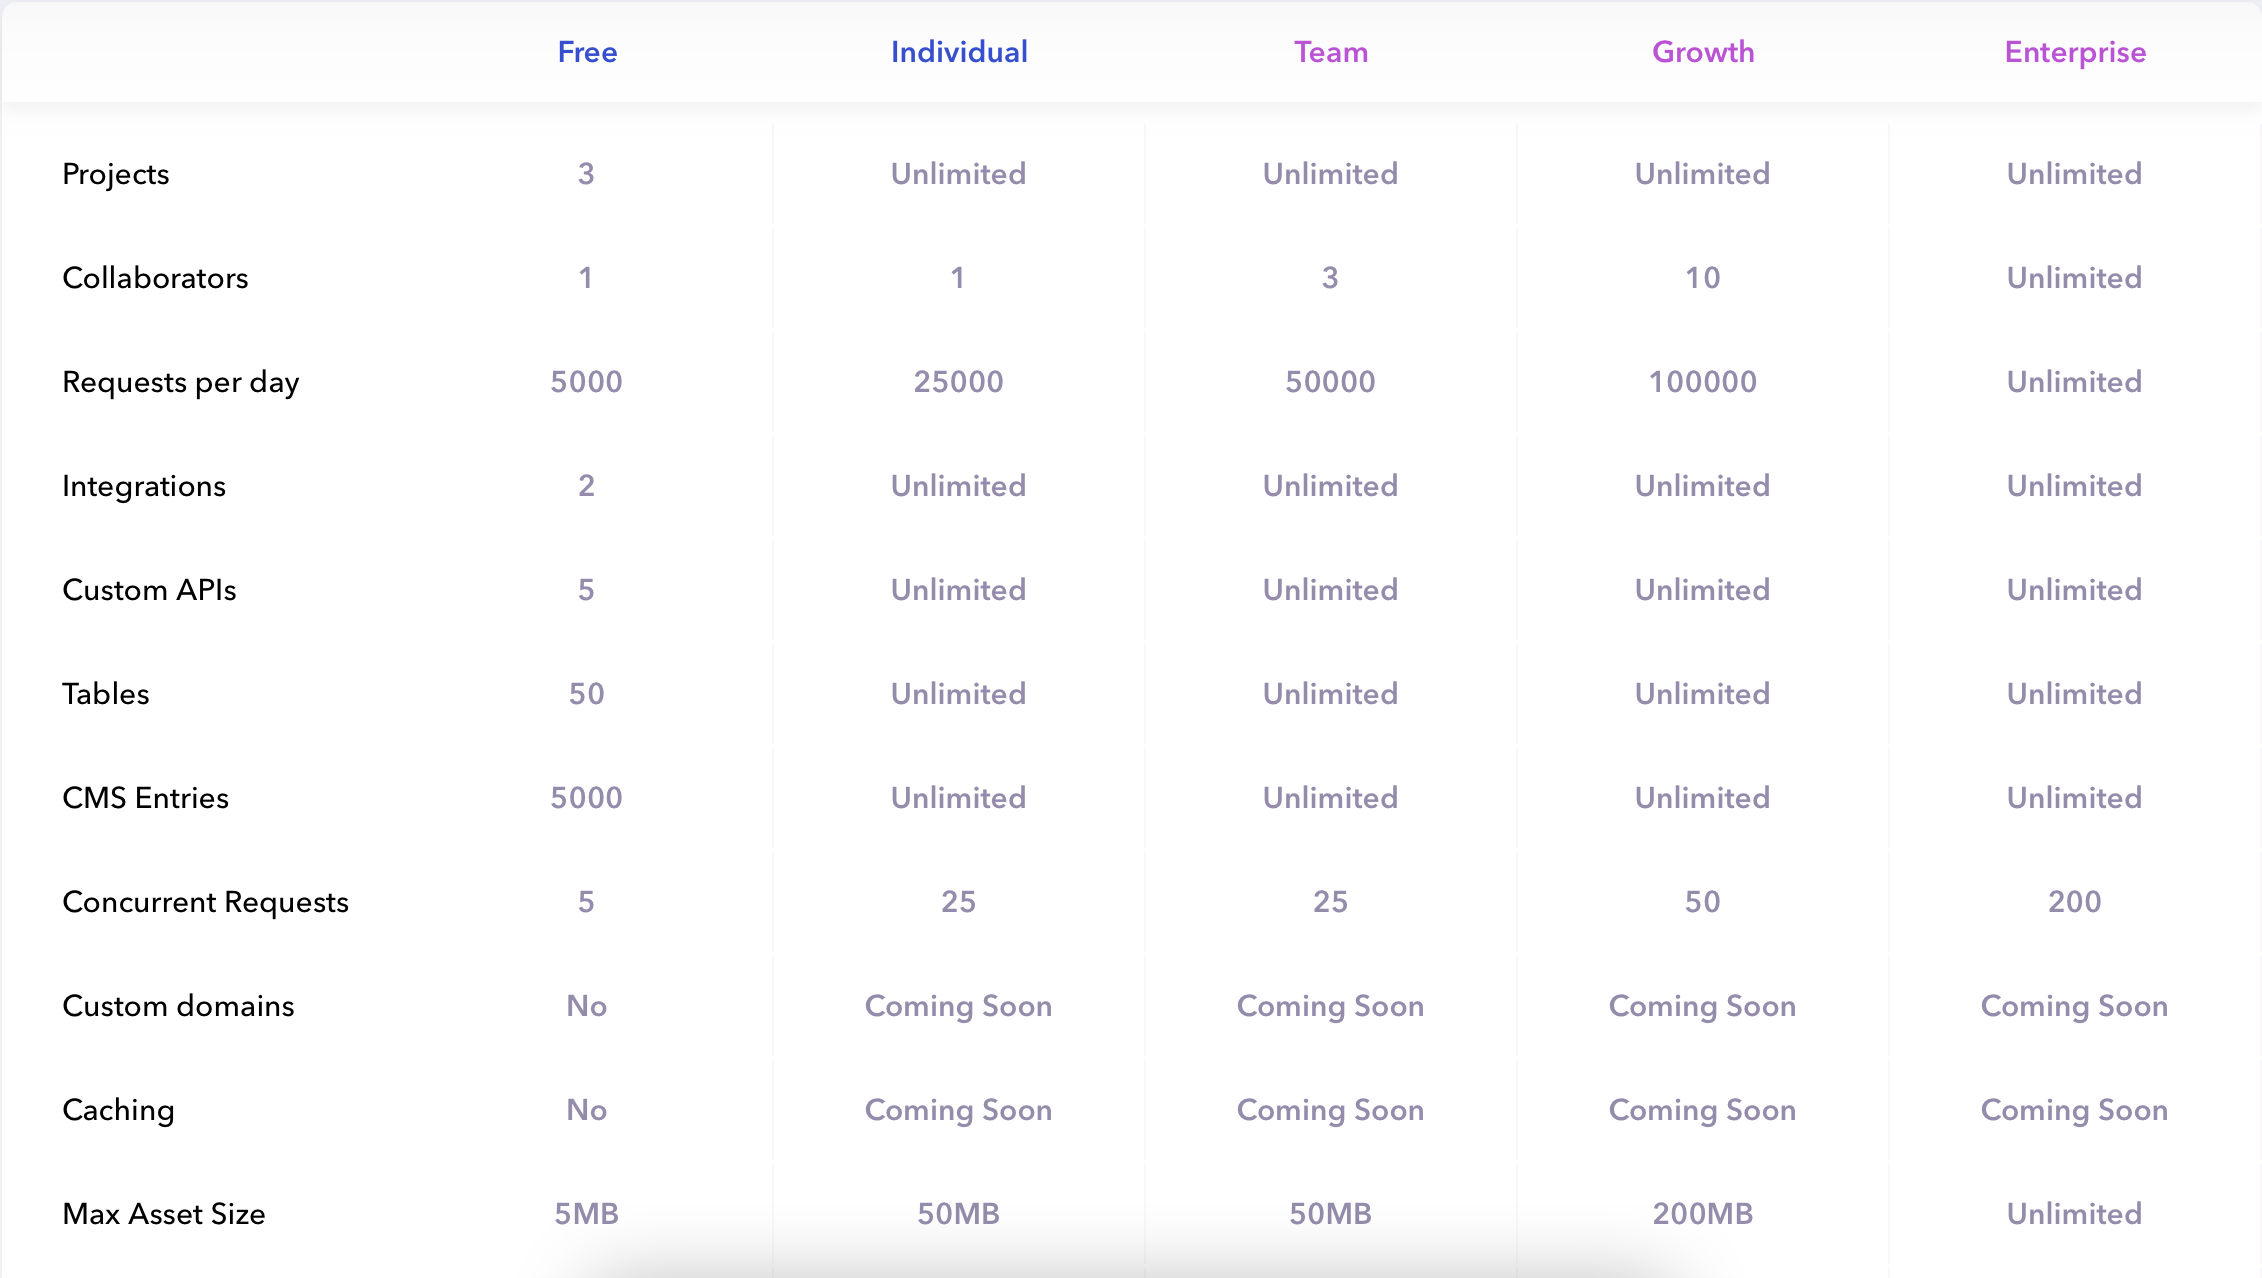Select the Individual plan header
The image size is (2262, 1278).
[959, 52]
